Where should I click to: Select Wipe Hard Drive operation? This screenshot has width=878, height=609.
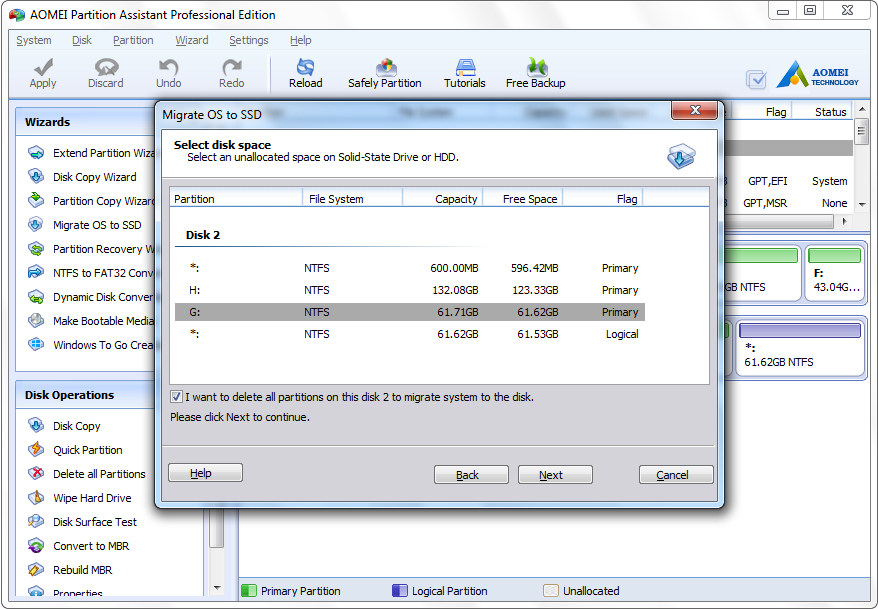coord(80,498)
